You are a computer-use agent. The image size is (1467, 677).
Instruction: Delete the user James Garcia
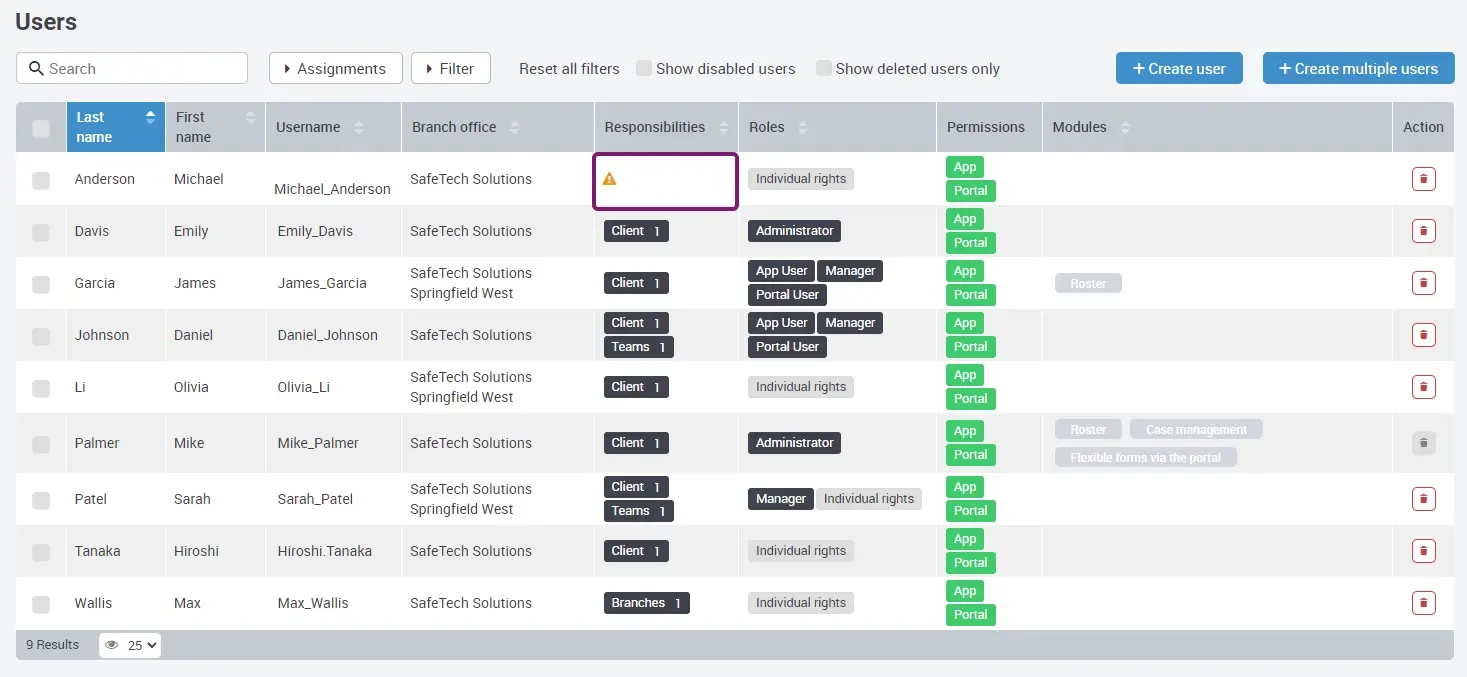click(x=1423, y=282)
